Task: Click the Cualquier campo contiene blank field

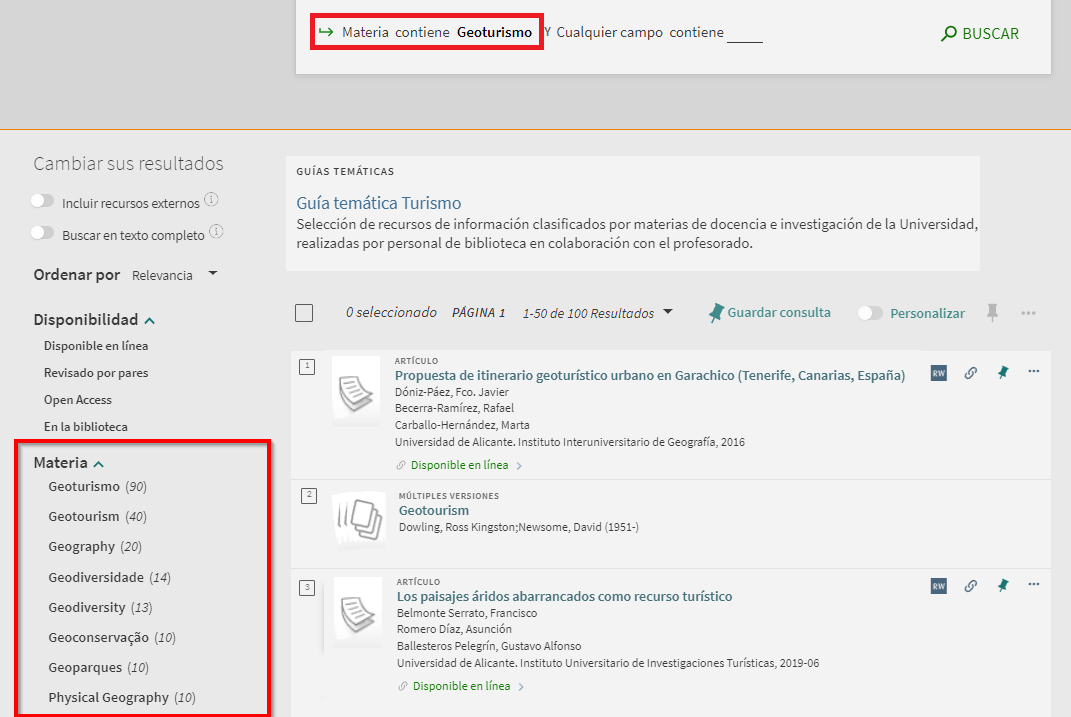Action: tap(744, 34)
